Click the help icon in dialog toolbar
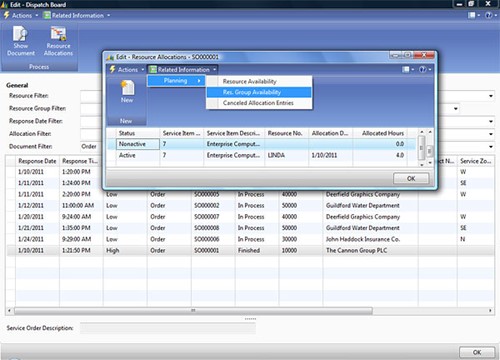 pos(425,69)
